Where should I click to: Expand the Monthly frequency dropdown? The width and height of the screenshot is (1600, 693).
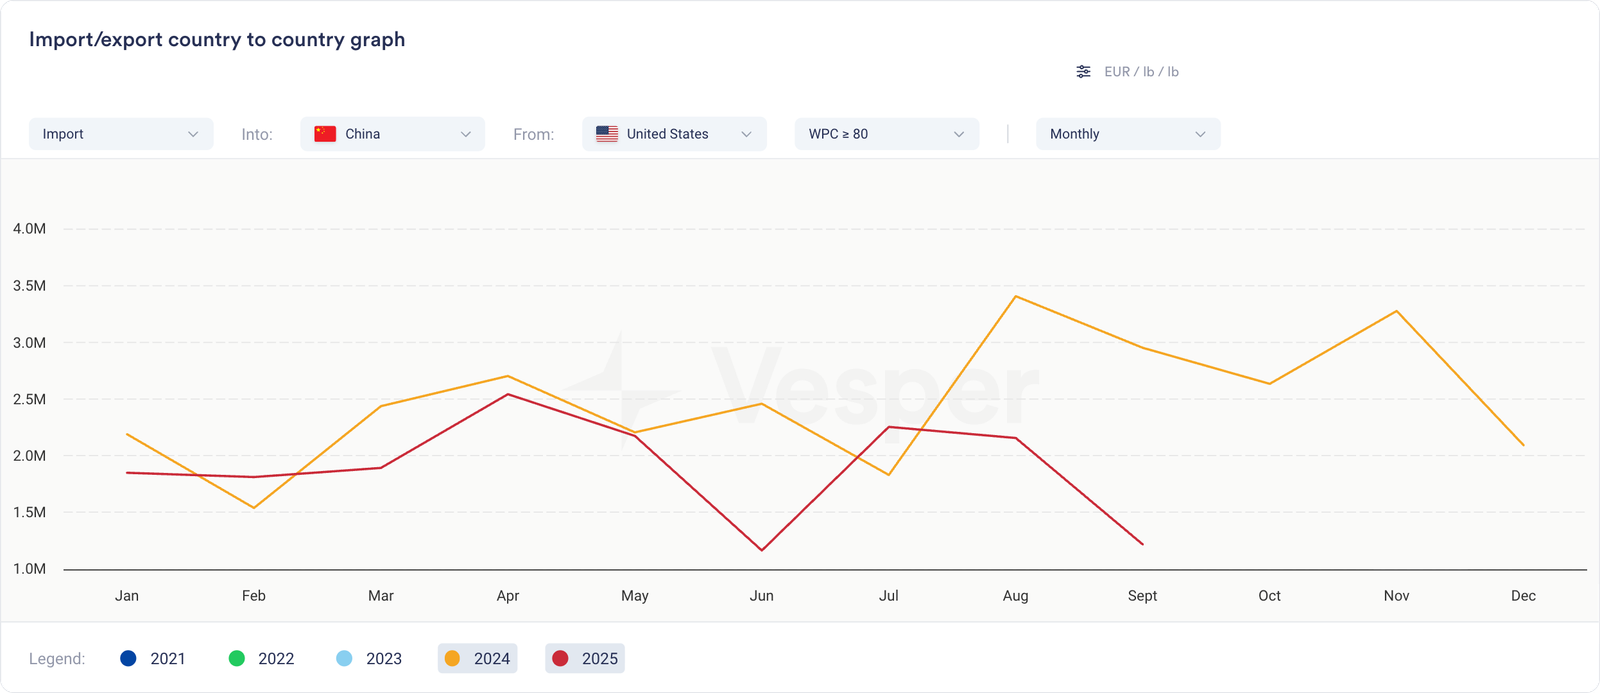(1127, 134)
